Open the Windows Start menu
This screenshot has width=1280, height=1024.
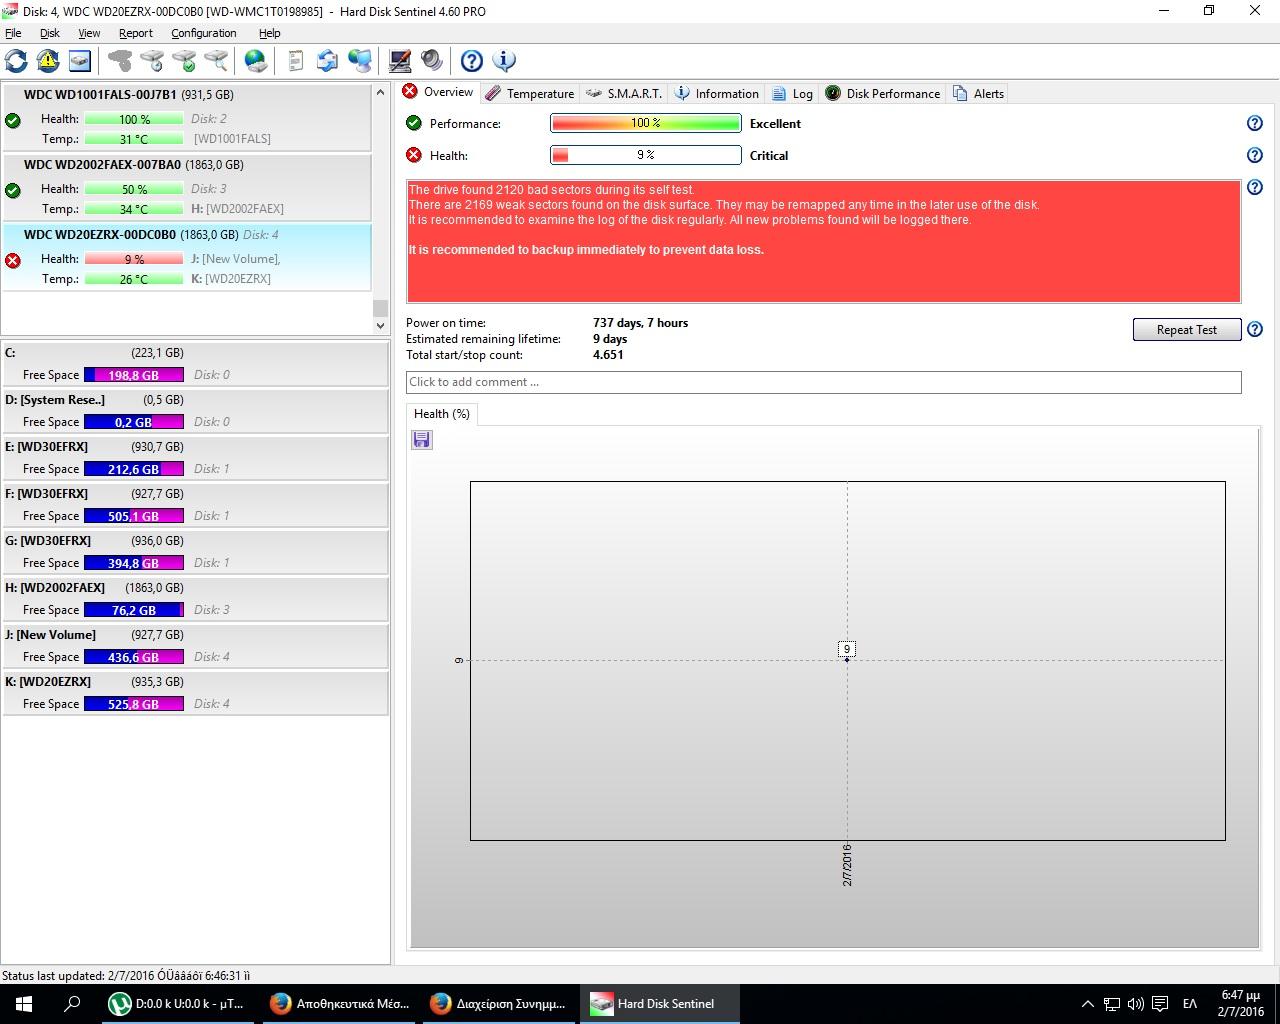click(x=24, y=1003)
